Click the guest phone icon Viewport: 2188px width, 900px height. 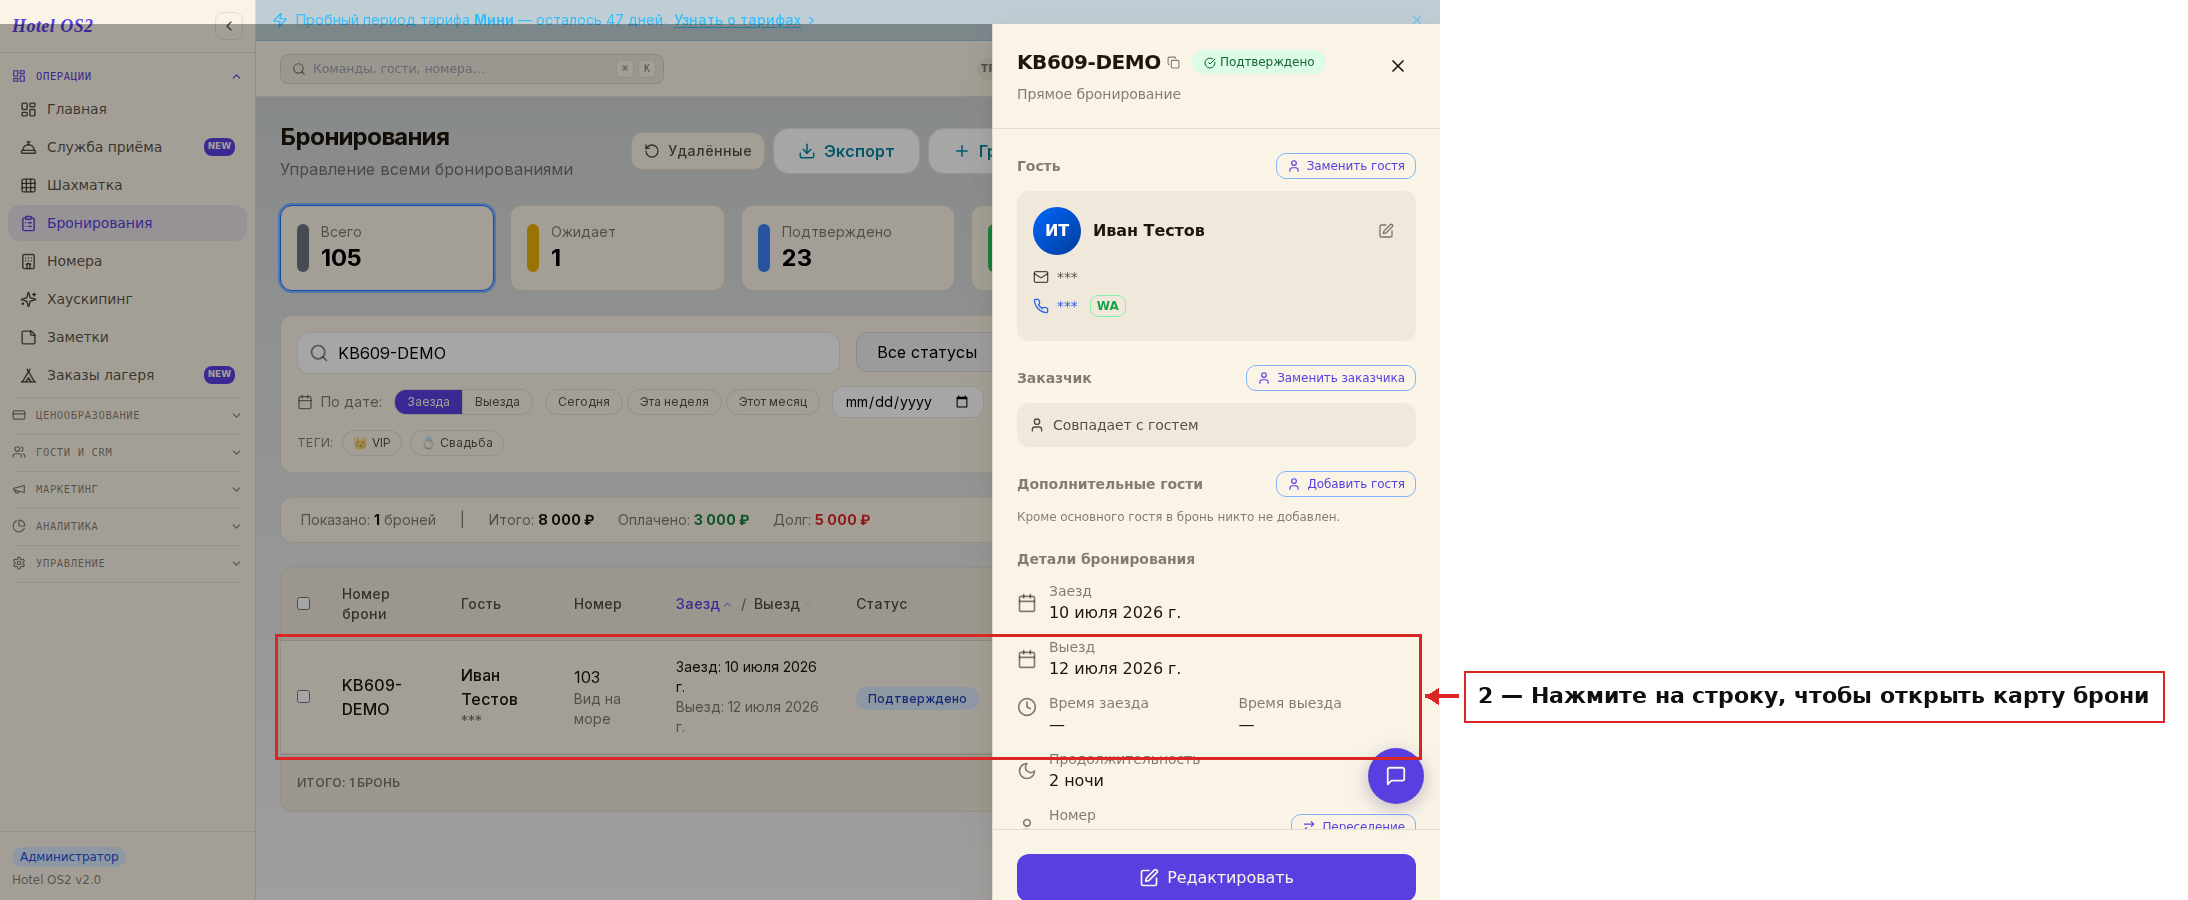pyautogui.click(x=1041, y=306)
